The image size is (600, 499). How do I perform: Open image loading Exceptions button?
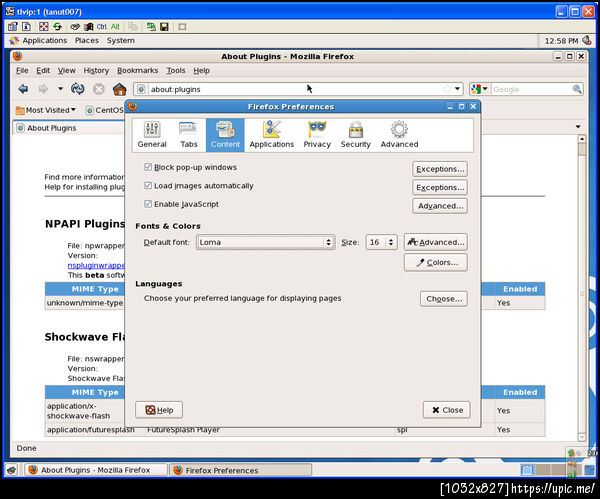click(440, 188)
